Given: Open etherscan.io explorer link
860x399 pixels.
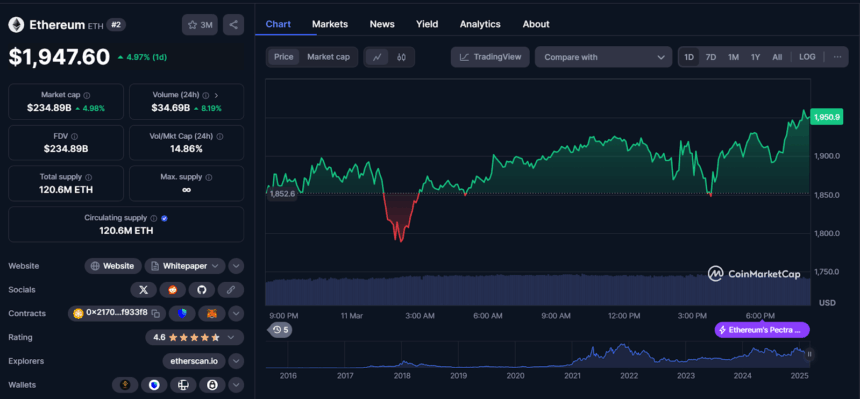Looking at the screenshot, I should point(194,361).
